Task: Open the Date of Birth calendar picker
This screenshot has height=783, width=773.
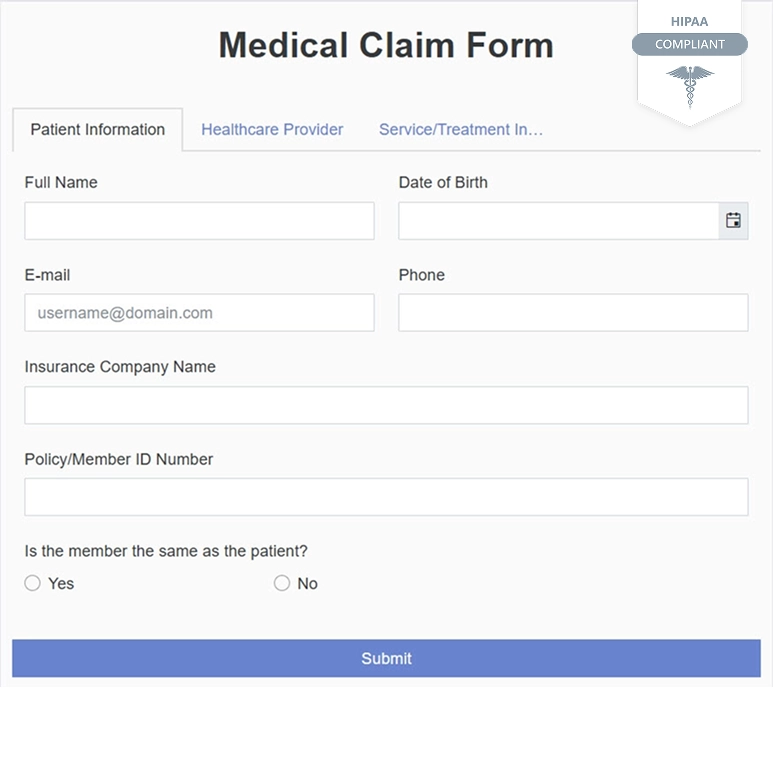Action: click(733, 221)
